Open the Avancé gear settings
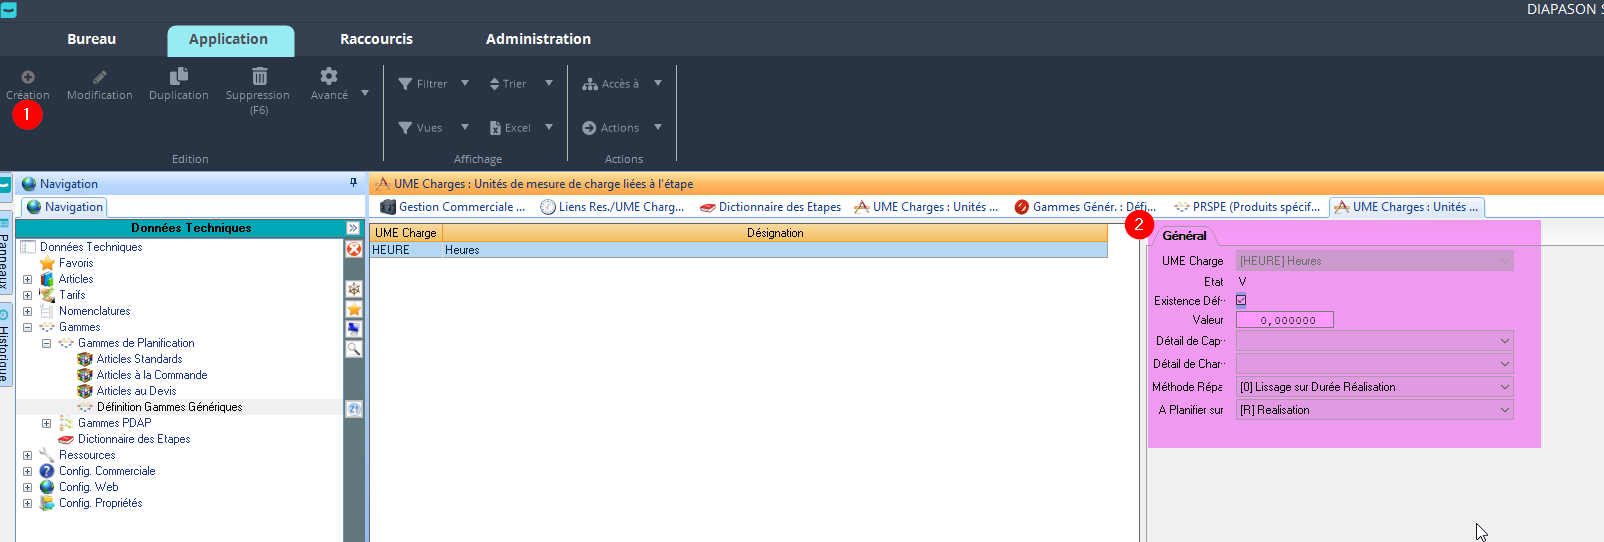 point(329,77)
